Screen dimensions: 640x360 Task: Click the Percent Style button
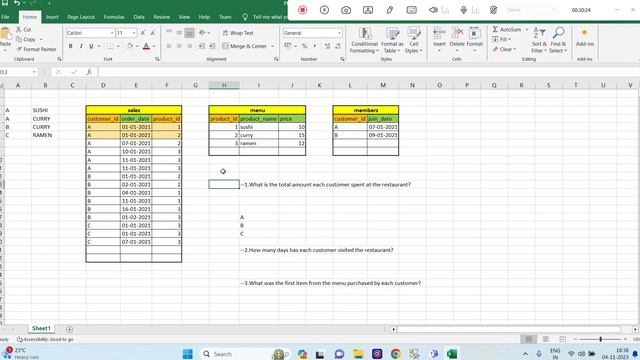tap(304, 46)
